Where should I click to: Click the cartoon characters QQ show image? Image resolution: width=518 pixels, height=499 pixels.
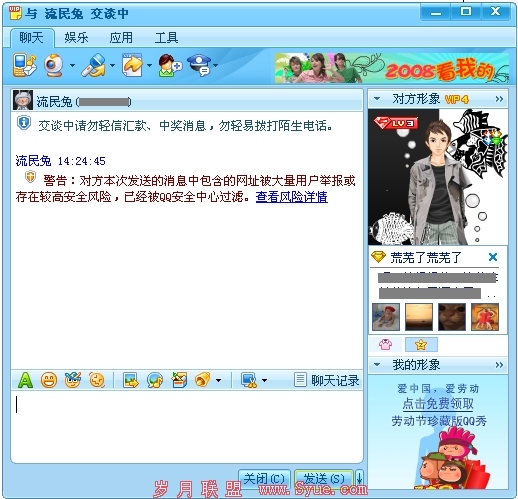click(x=453, y=458)
